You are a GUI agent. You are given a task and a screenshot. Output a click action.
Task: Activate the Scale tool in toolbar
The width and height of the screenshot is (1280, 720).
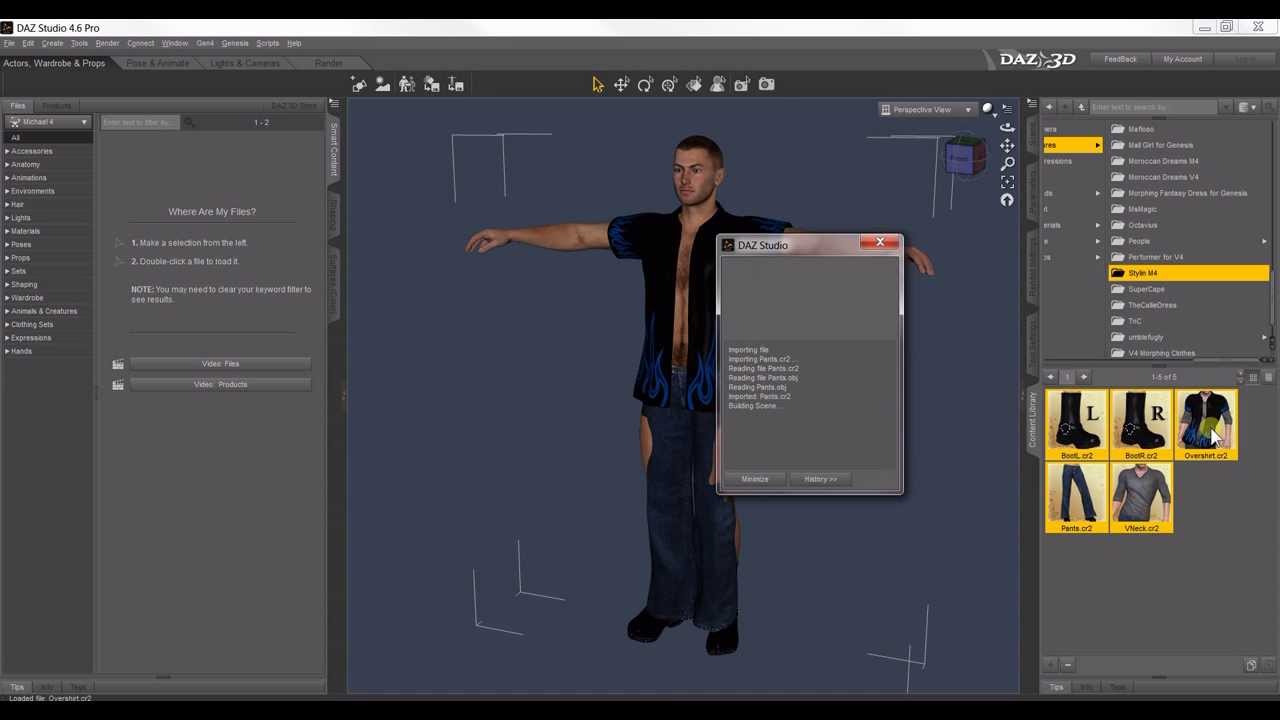(x=669, y=85)
